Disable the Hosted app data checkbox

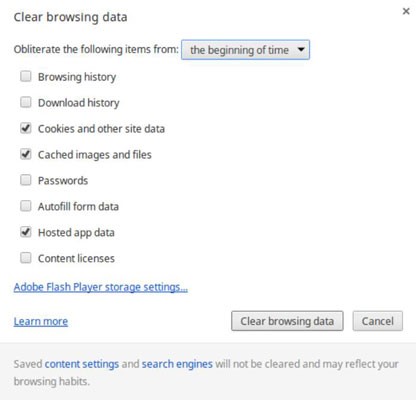coord(26,232)
